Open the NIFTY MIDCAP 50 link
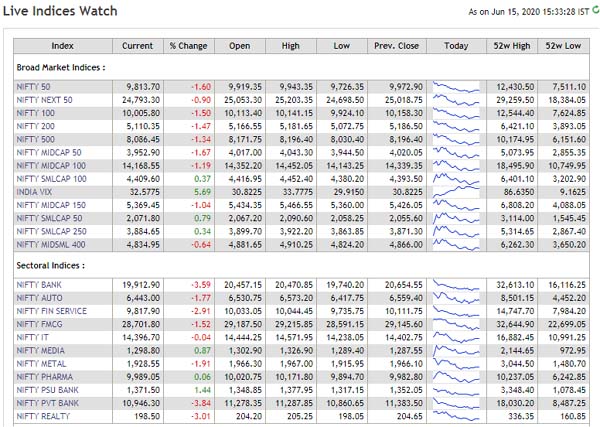This screenshot has height=427, width=600. pos(49,153)
